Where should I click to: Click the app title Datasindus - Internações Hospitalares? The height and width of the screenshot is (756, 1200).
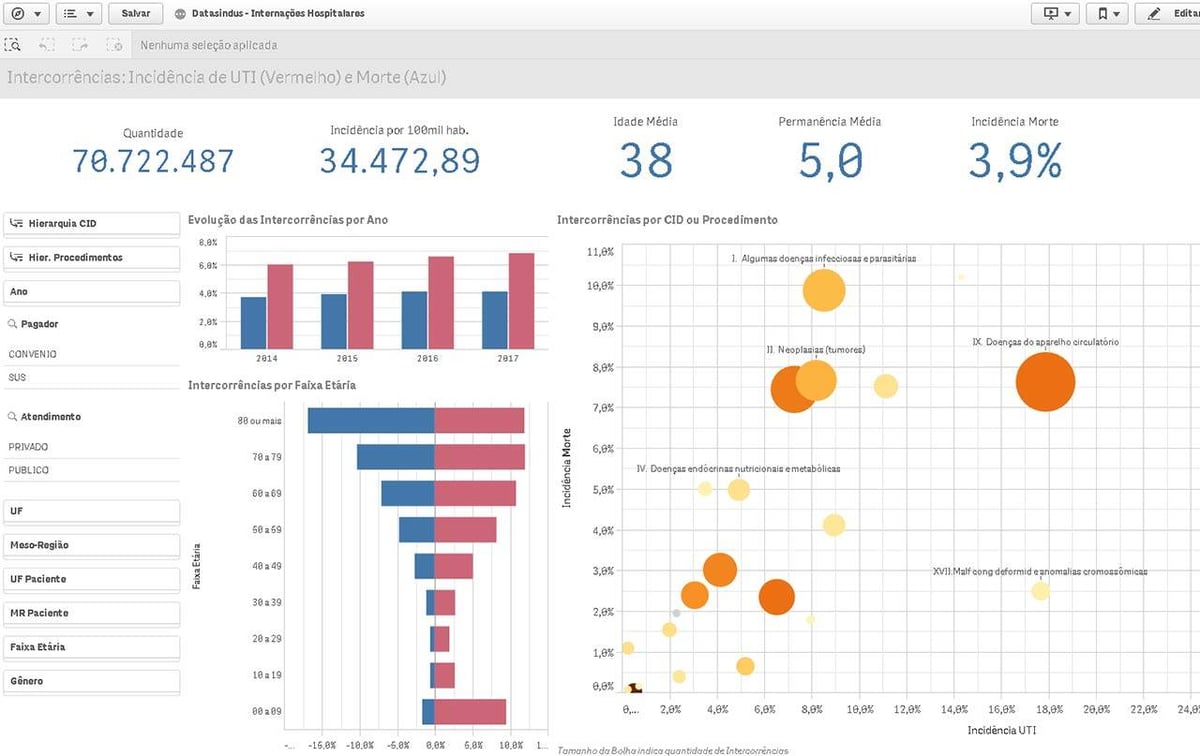[x=279, y=14]
